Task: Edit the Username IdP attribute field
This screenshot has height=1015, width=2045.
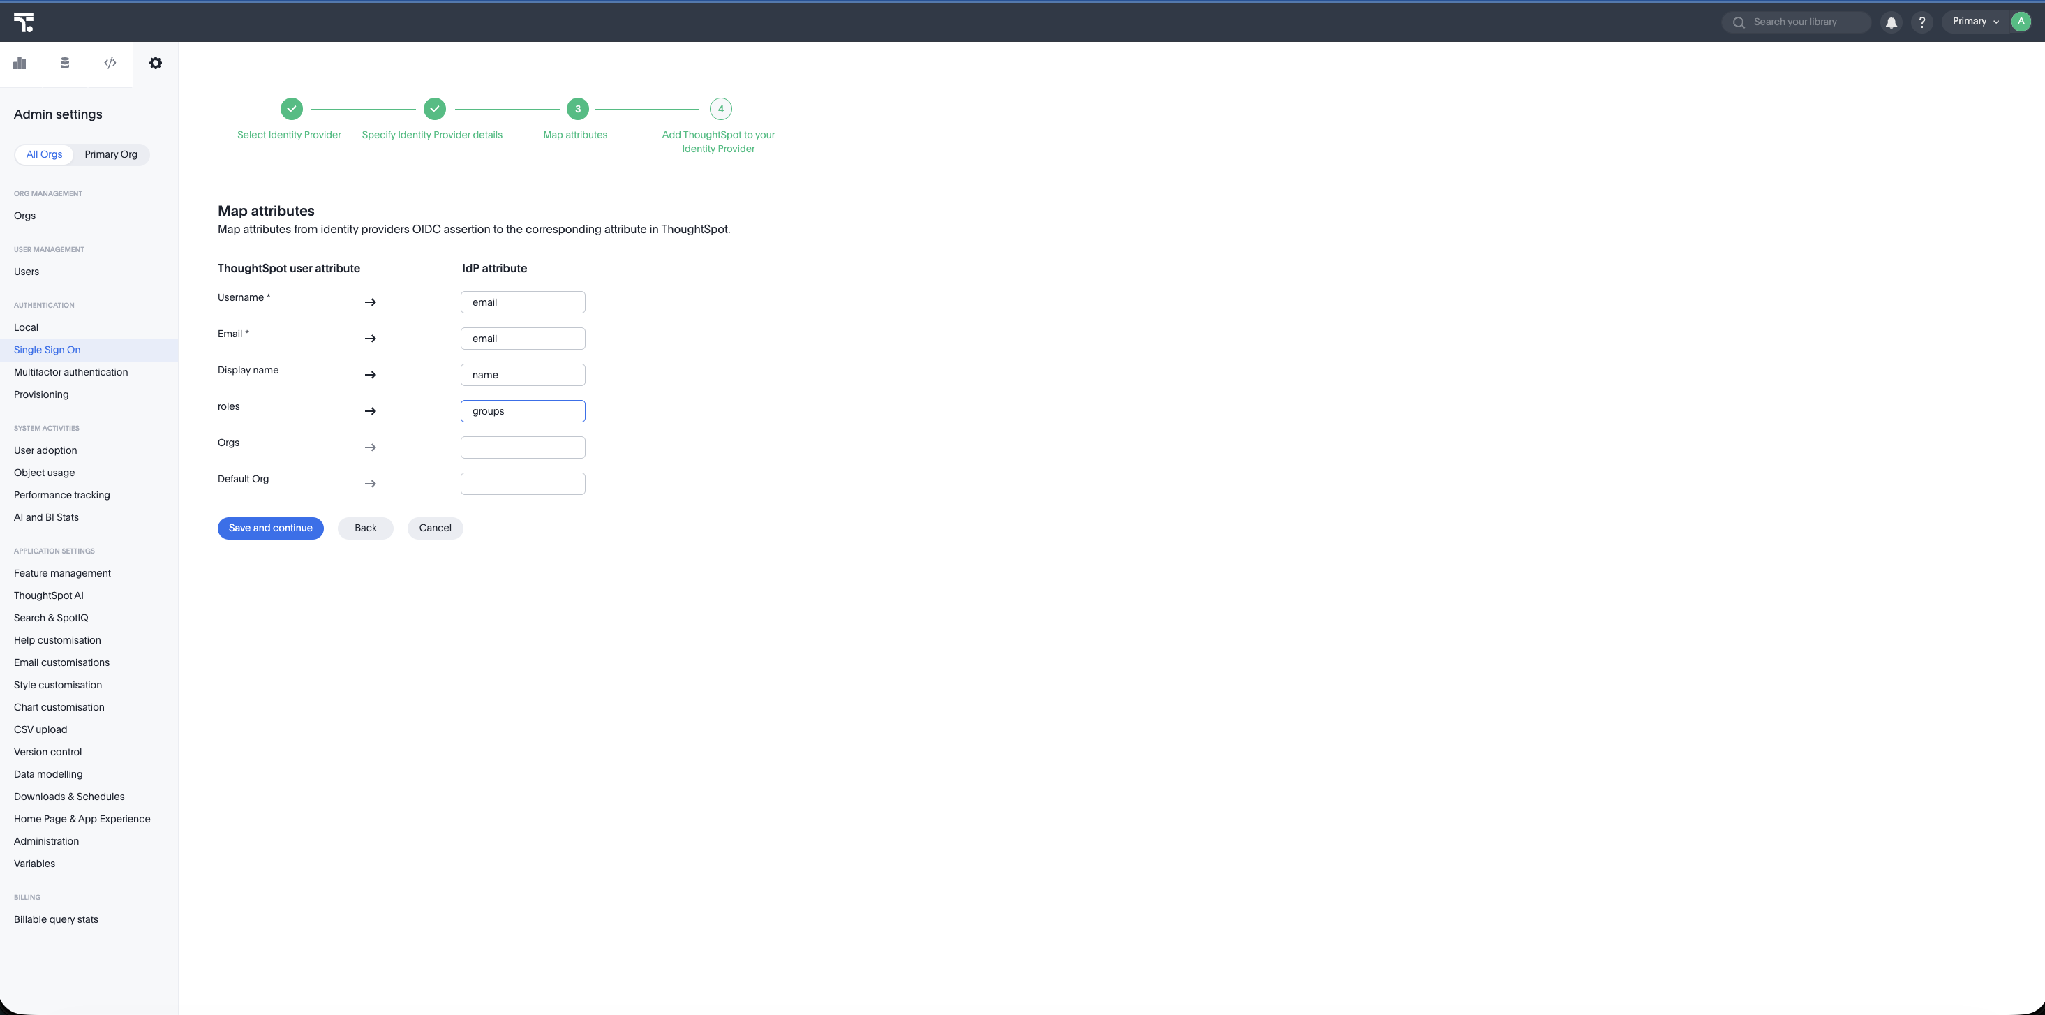Action: tap(523, 302)
